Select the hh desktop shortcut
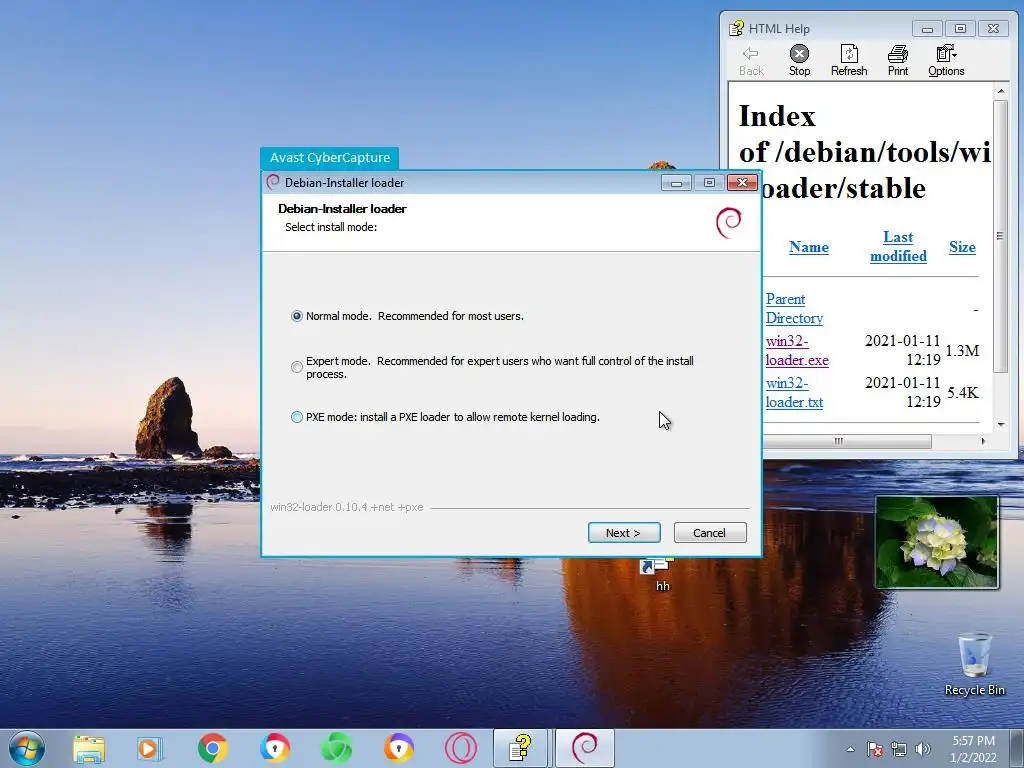 (658, 573)
